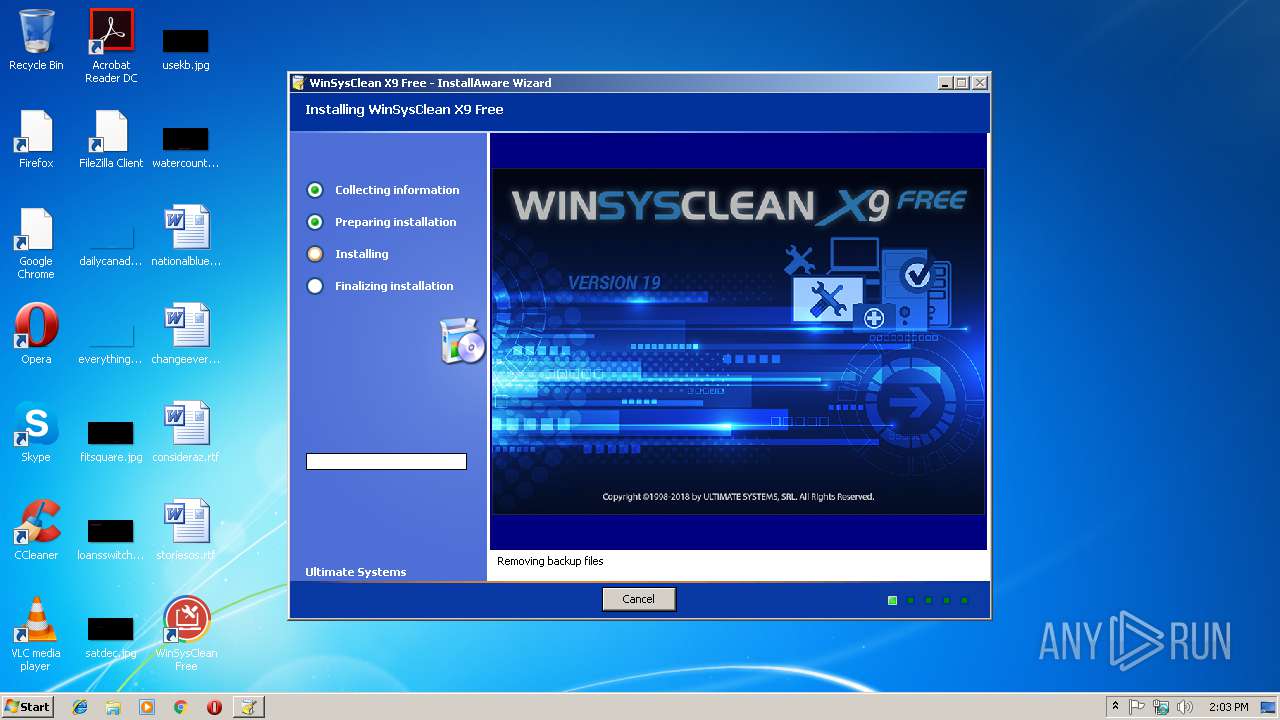Open Opera from the taskbar
The height and width of the screenshot is (720, 1280).
click(214, 707)
